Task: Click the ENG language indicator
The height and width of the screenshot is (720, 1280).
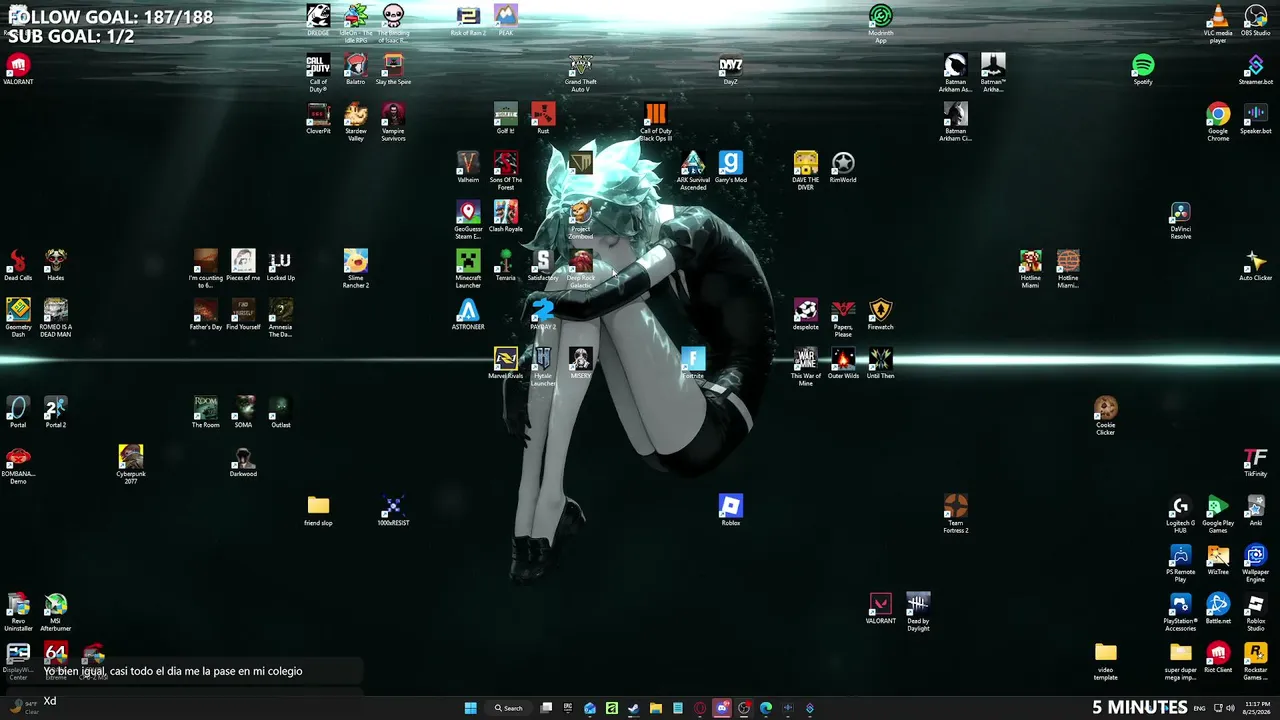Action: 1200,708
